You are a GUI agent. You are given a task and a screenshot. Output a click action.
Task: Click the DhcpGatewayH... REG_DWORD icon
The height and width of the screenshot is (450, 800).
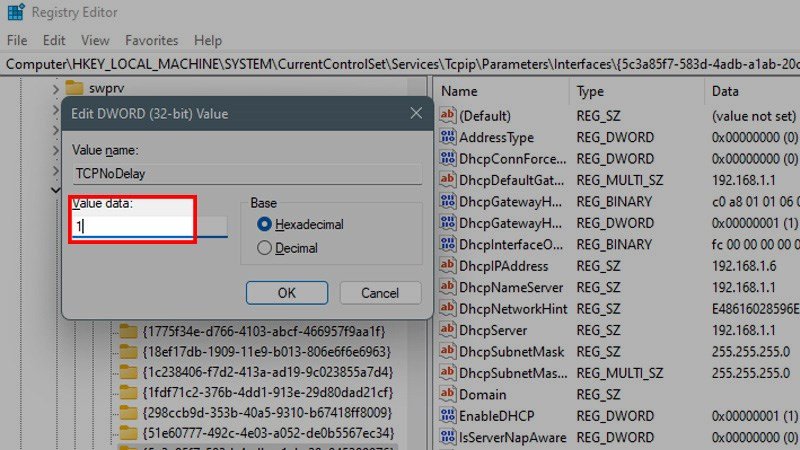tap(447, 222)
